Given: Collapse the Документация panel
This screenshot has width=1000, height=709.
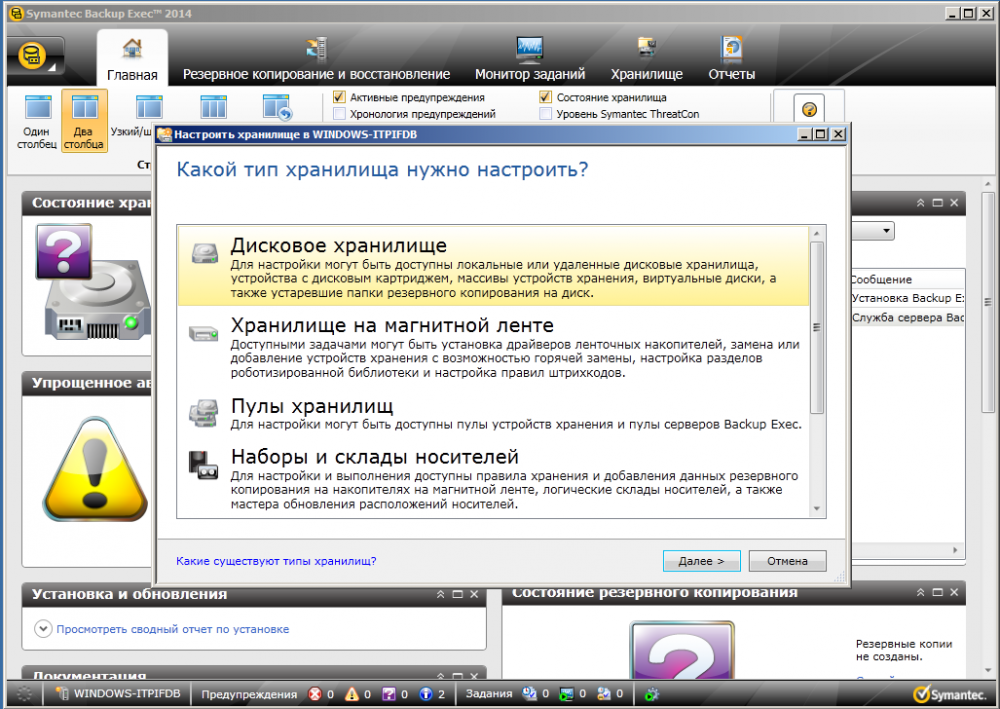Looking at the screenshot, I should (x=440, y=675).
